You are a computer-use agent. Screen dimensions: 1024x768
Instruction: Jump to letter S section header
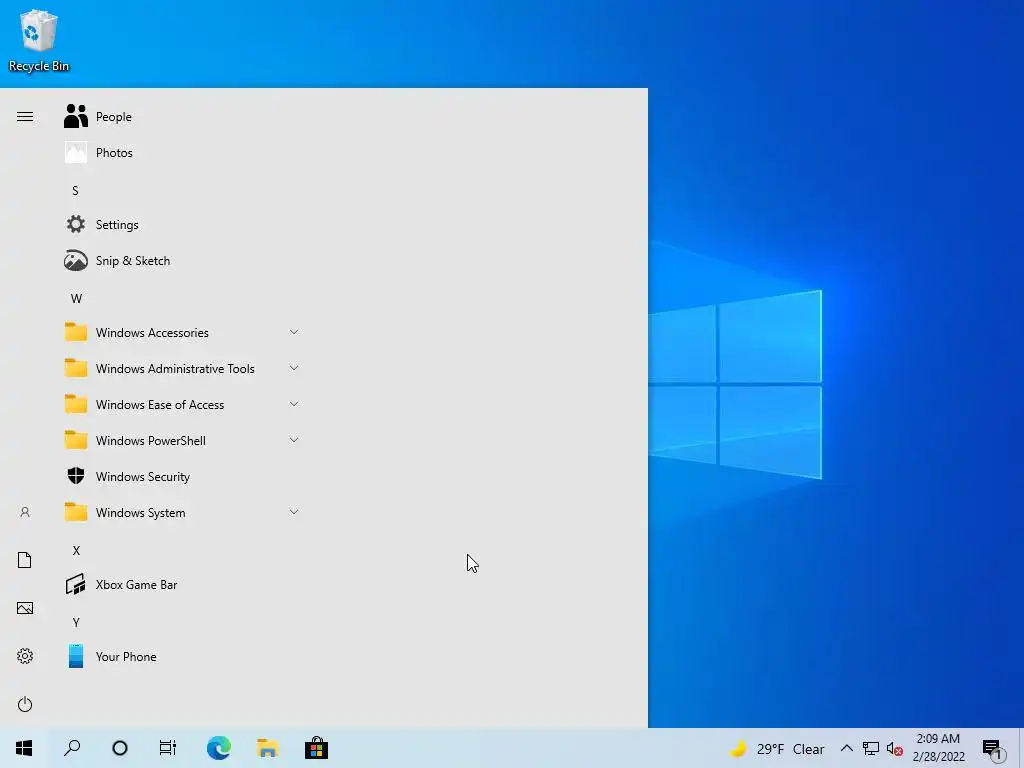click(x=76, y=191)
